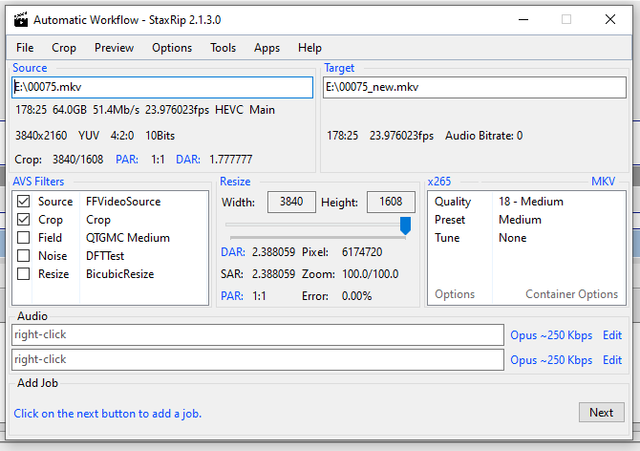Enable the Resize filter checkbox
This screenshot has width=640, height=451.
24,273
